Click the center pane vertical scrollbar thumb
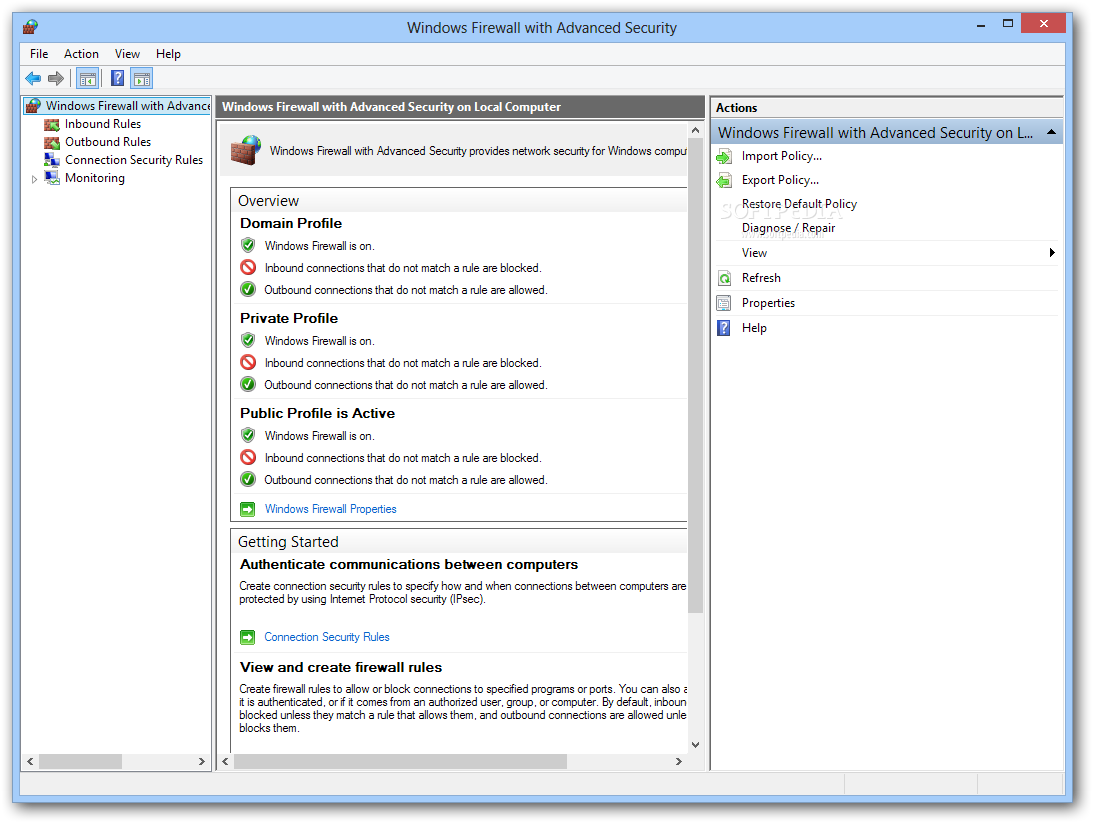Screen dimensions: 1093x823 click(x=695, y=376)
